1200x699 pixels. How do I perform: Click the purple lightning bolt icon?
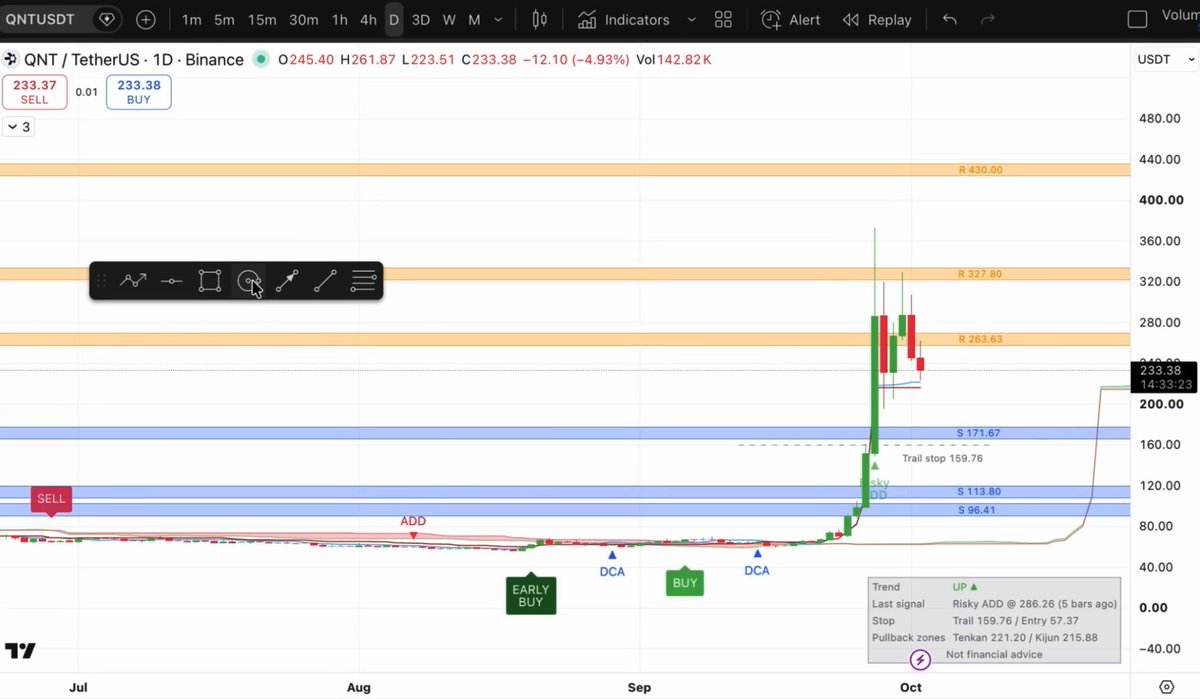[x=920, y=660]
